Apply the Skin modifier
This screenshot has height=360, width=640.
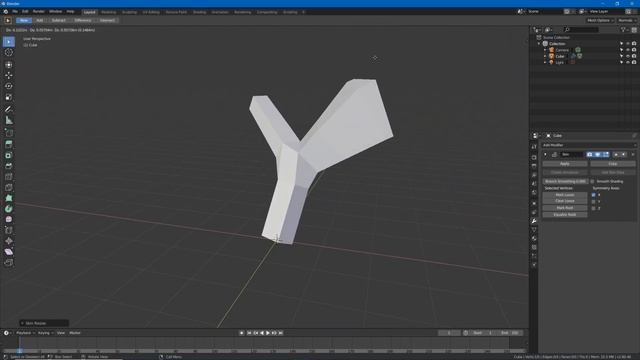(565, 164)
